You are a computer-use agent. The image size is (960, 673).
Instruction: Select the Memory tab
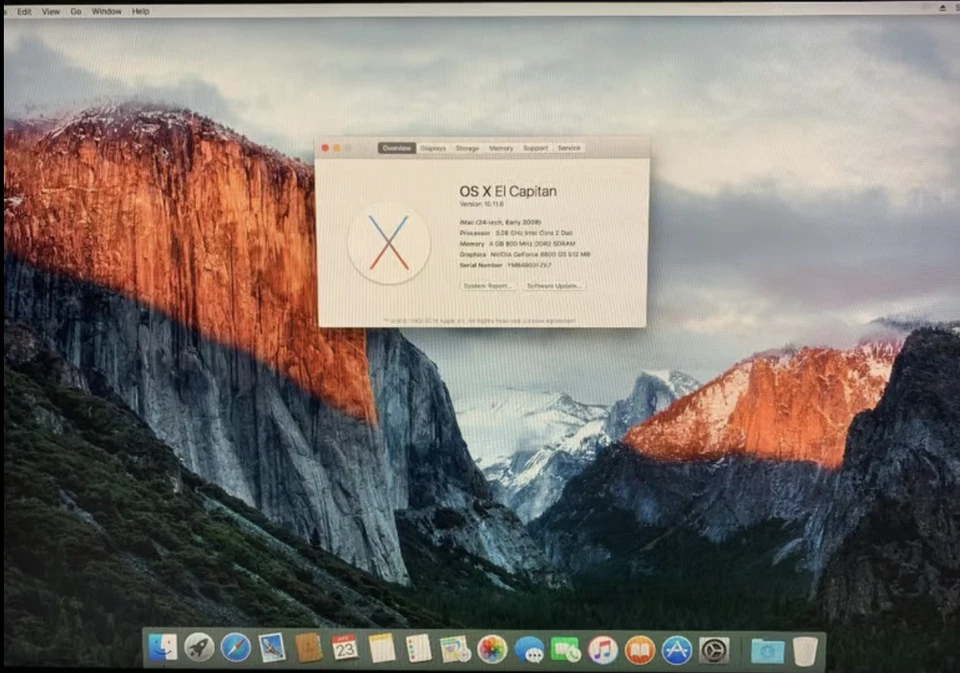(501, 147)
